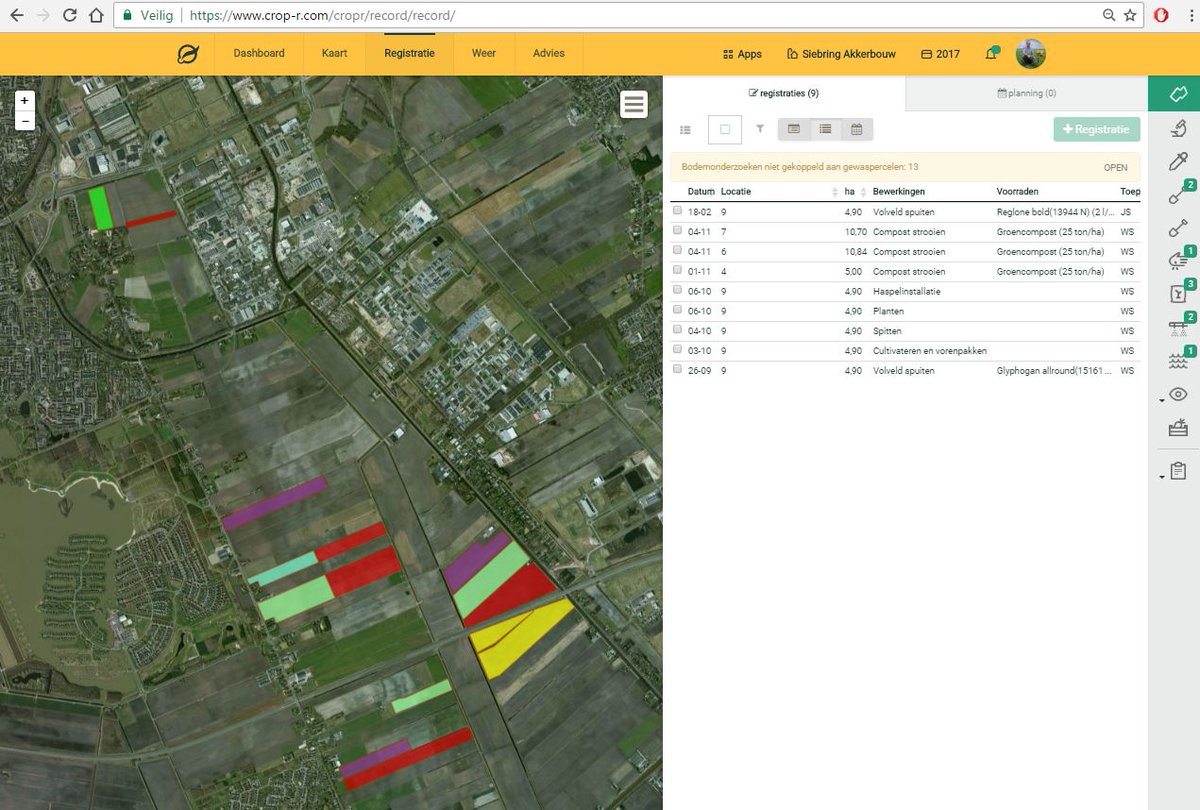
Task: Open the microscope soil research icon
Action: click(x=1178, y=128)
